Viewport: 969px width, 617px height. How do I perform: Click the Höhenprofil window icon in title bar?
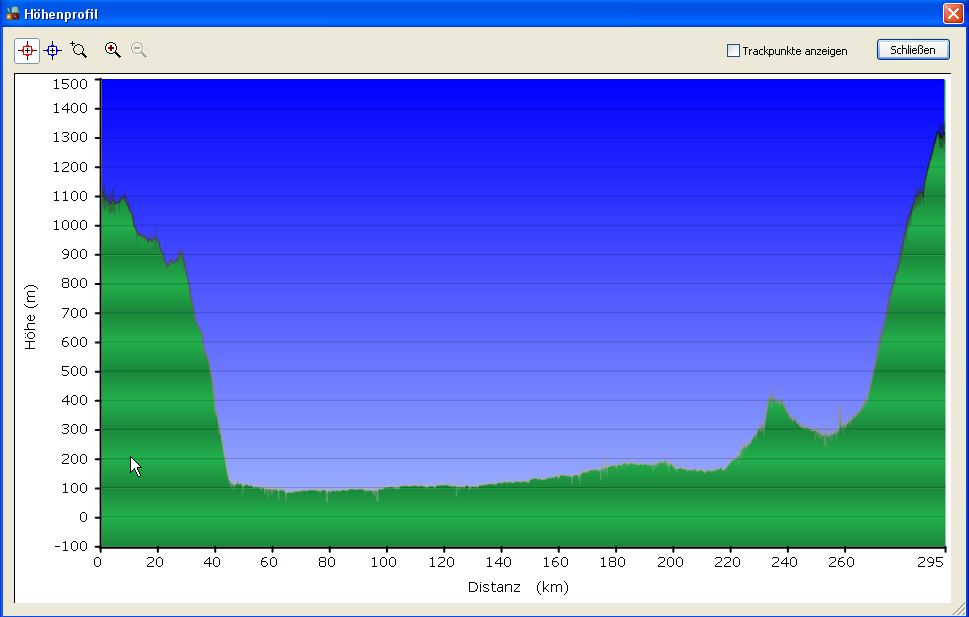(12, 14)
